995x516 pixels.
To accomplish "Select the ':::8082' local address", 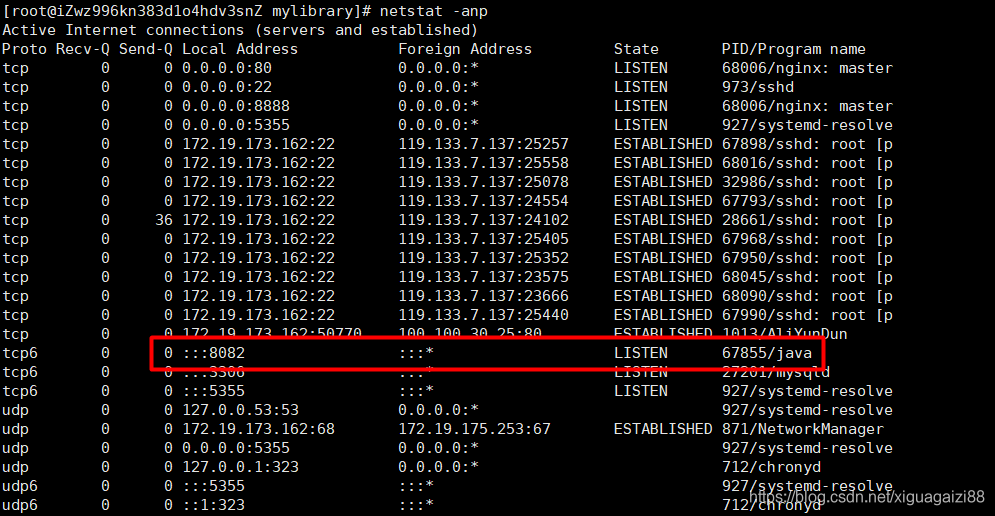I will point(213,353).
